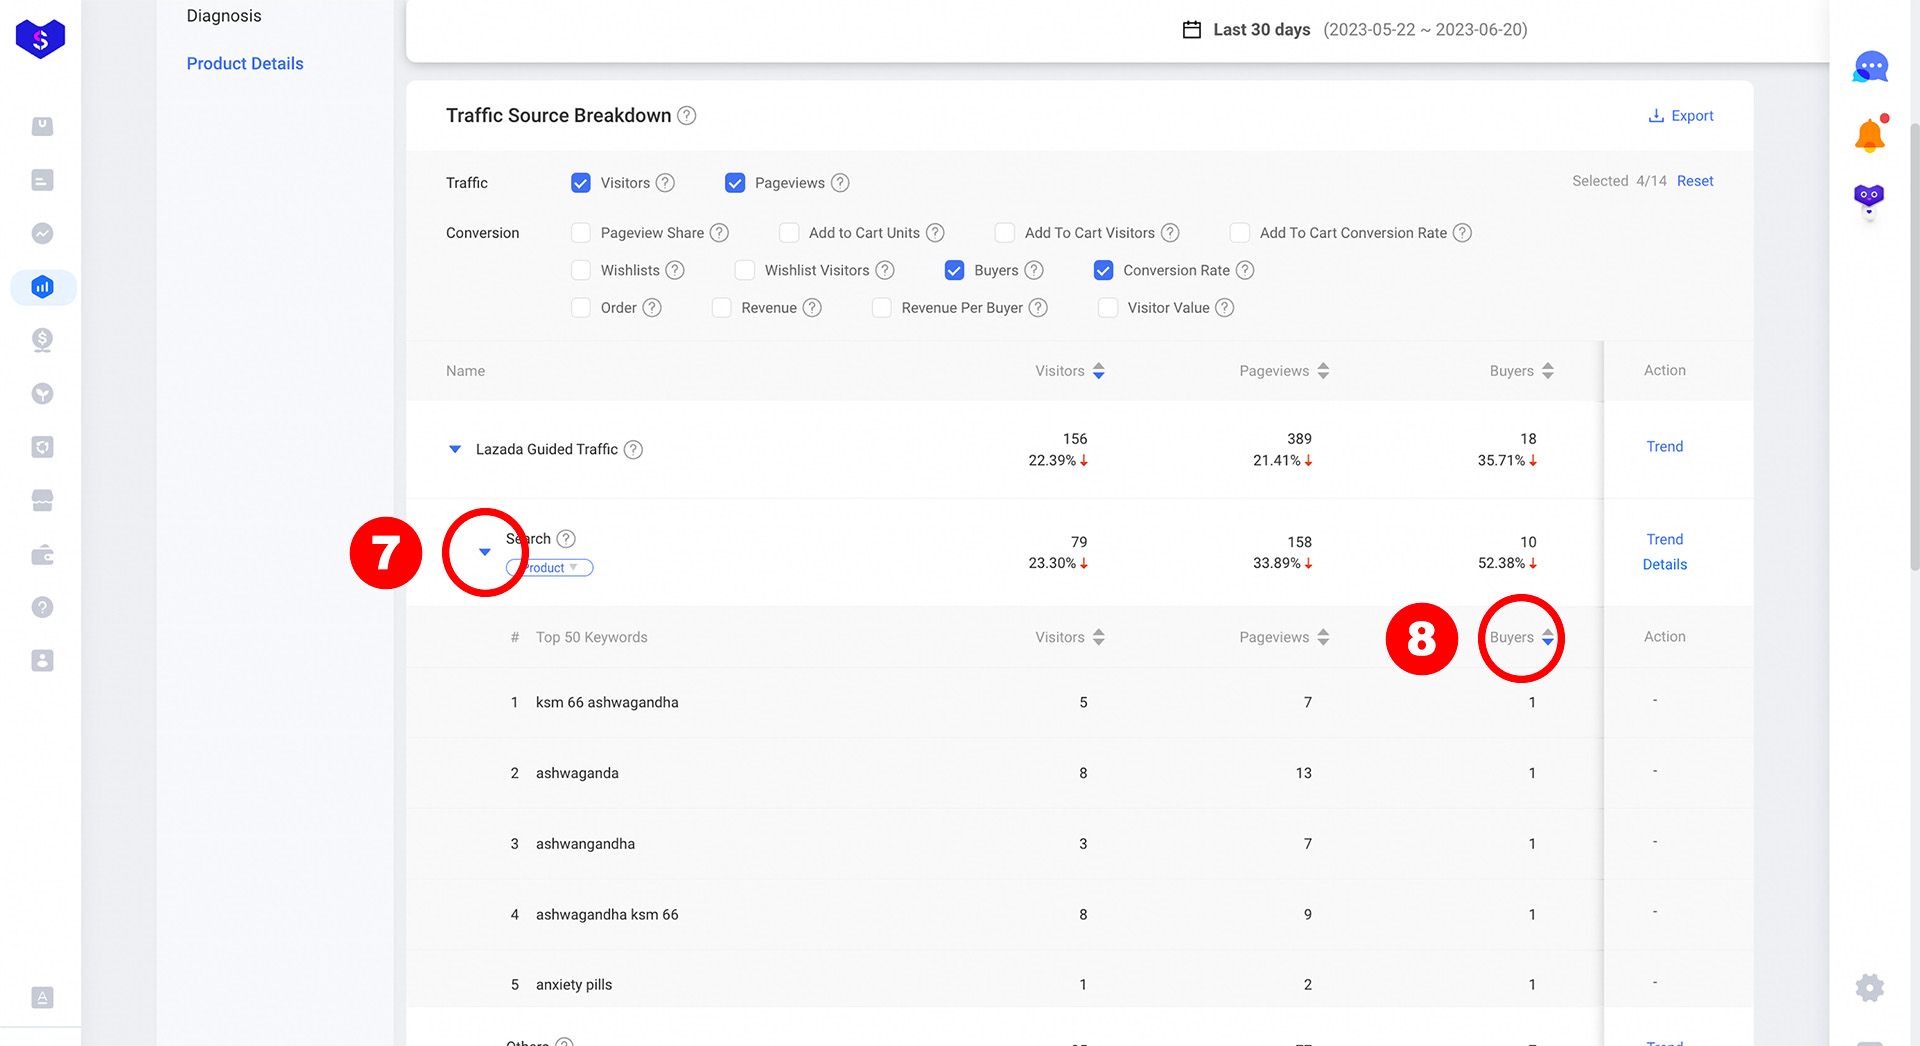Click the page vertical scrollbar
The width and height of the screenshot is (1920, 1046).
1915,345
